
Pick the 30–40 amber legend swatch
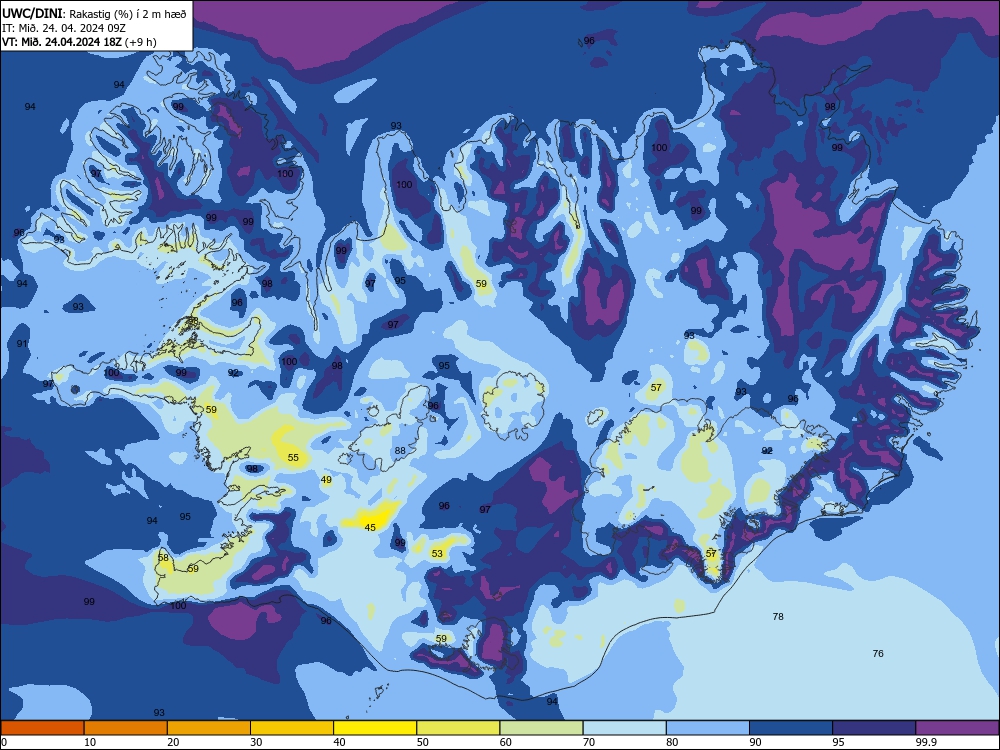tap(292, 728)
